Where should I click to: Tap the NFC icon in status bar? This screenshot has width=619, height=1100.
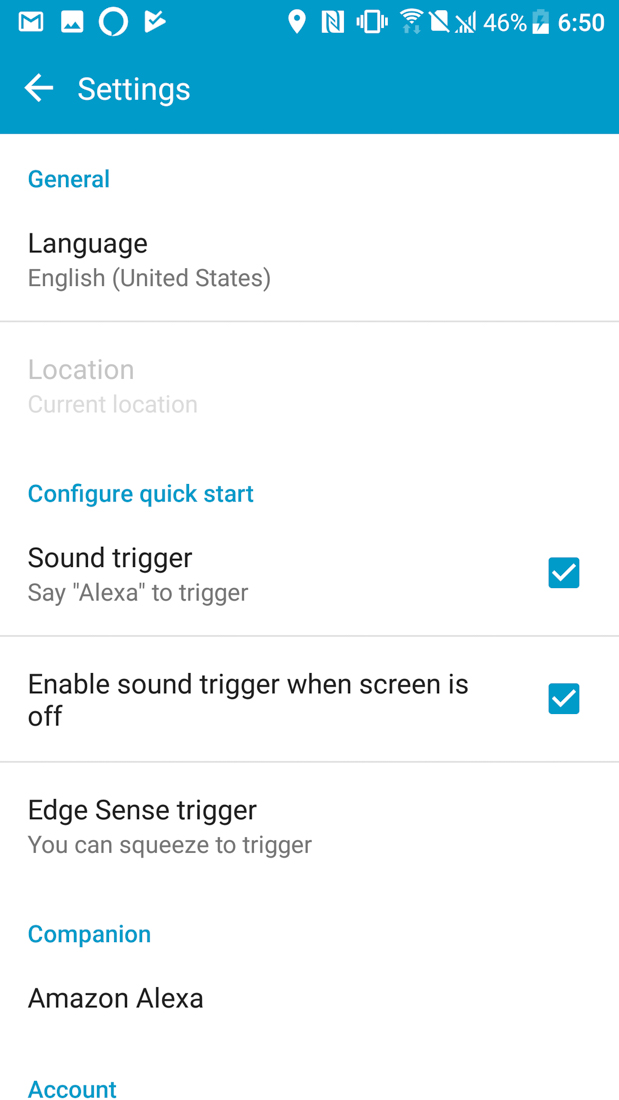(x=332, y=22)
